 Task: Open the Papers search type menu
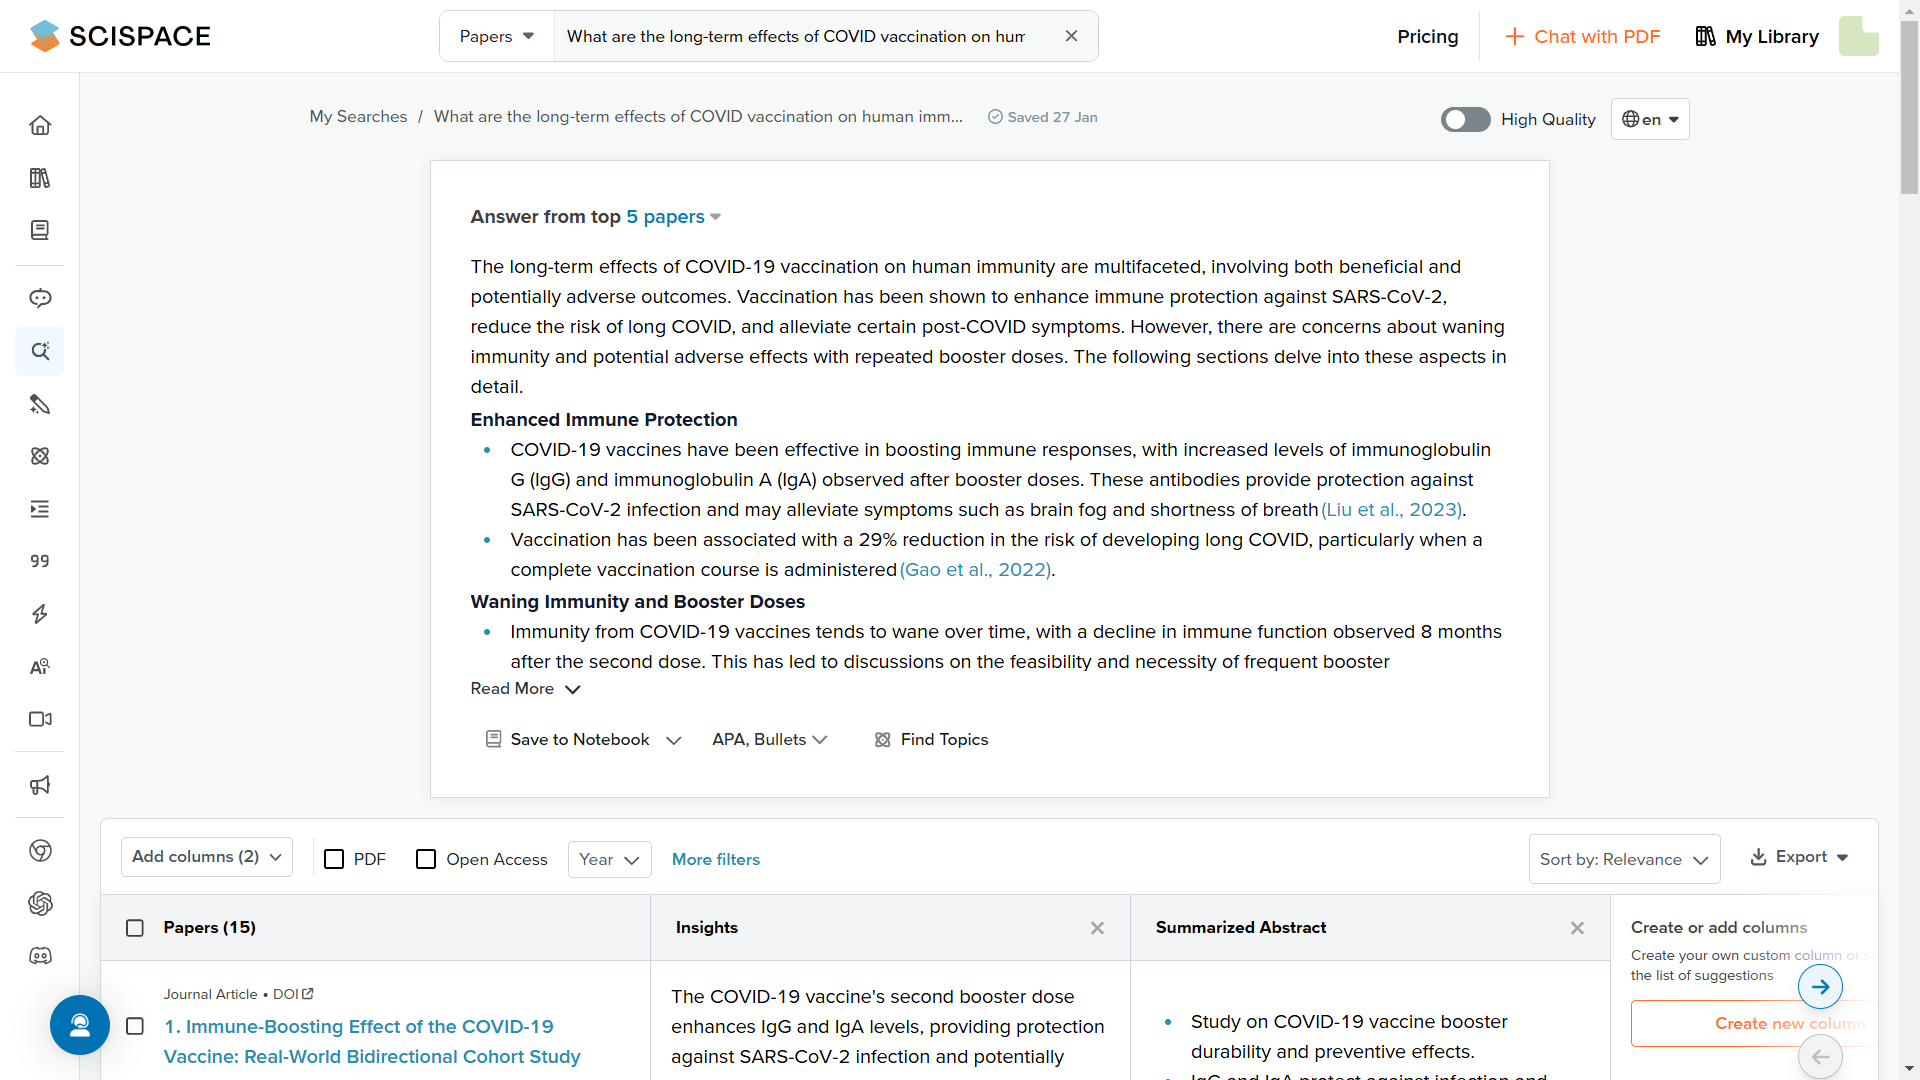point(497,36)
